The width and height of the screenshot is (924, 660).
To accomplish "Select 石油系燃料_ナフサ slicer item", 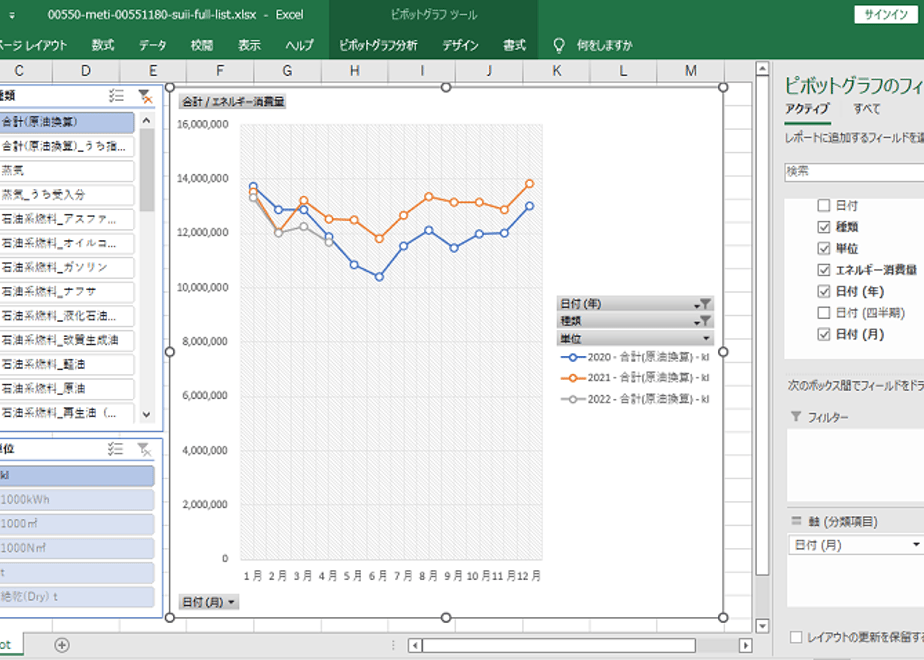I will [67, 291].
